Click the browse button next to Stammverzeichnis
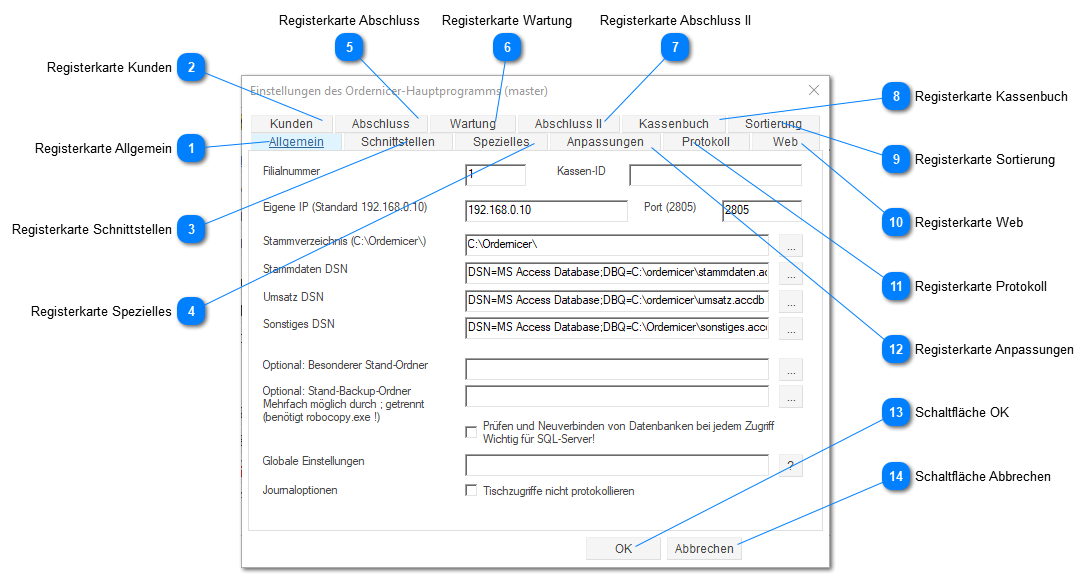 (790, 245)
